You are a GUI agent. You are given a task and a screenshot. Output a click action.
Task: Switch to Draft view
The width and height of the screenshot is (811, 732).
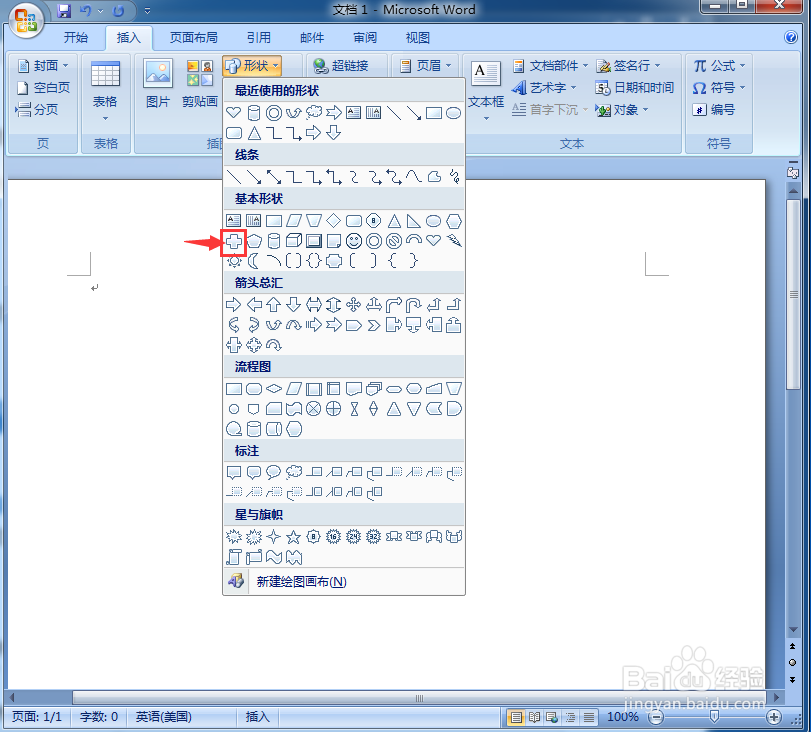[589, 717]
